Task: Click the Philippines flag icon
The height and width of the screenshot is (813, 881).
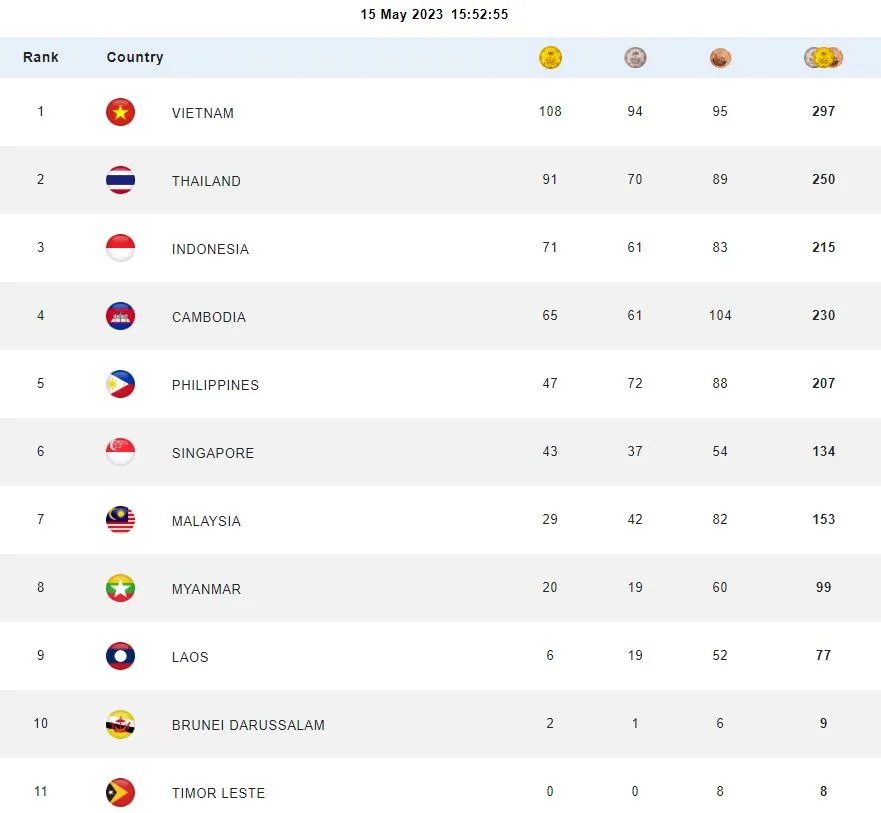Action: pos(121,384)
